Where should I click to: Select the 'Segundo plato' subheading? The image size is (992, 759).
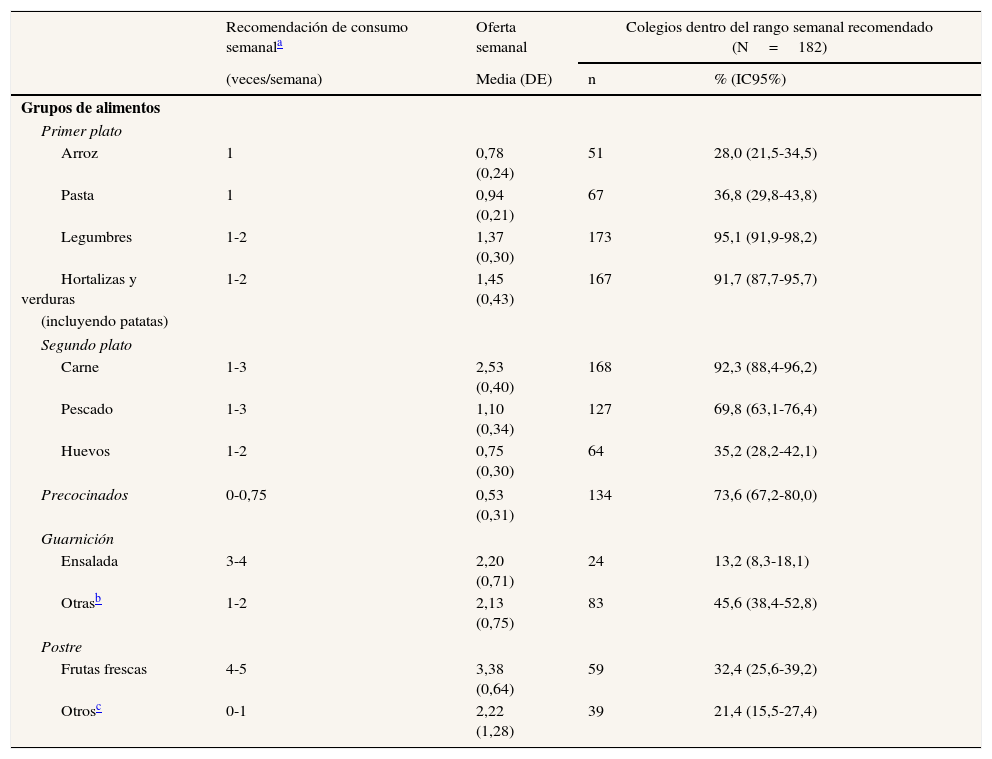pos(86,345)
